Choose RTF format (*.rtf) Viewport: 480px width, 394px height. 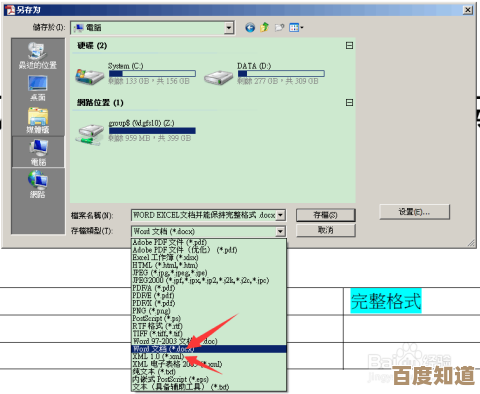pyautogui.click(x=209, y=326)
